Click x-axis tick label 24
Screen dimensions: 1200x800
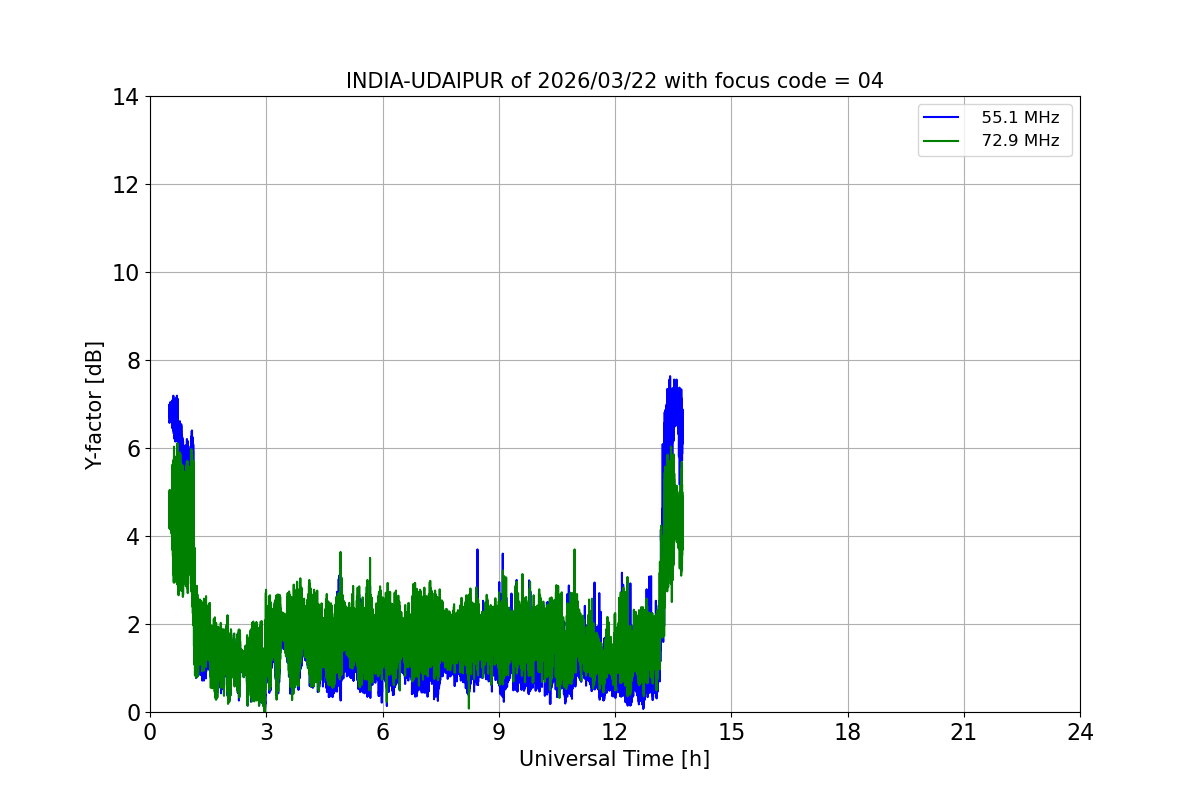tap(1080, 733)
